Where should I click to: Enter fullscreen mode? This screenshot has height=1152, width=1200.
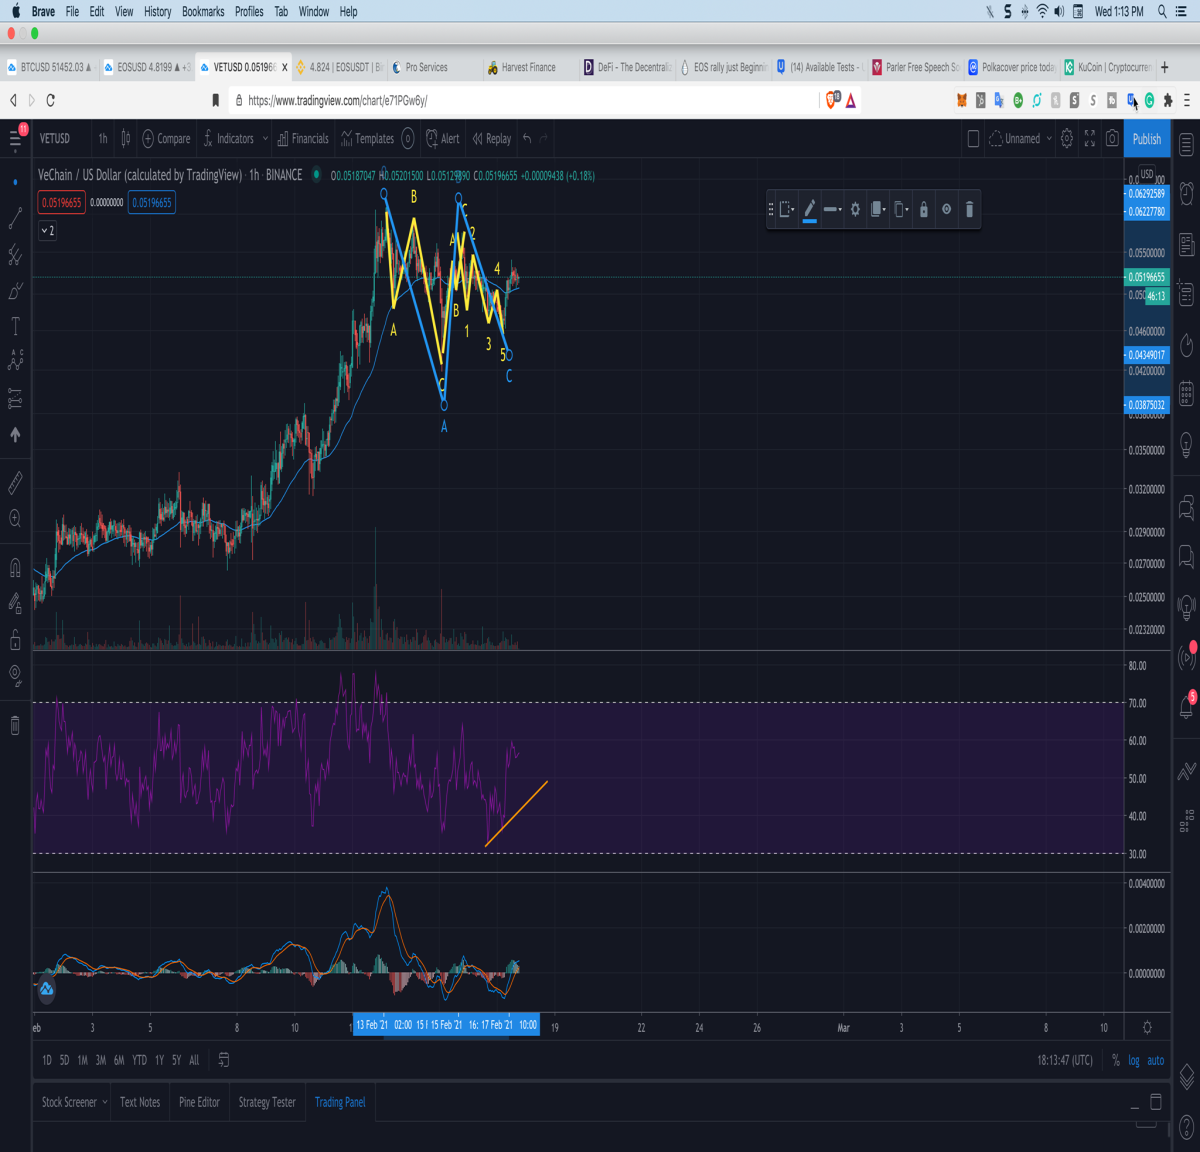click(x=1090, y=139)
